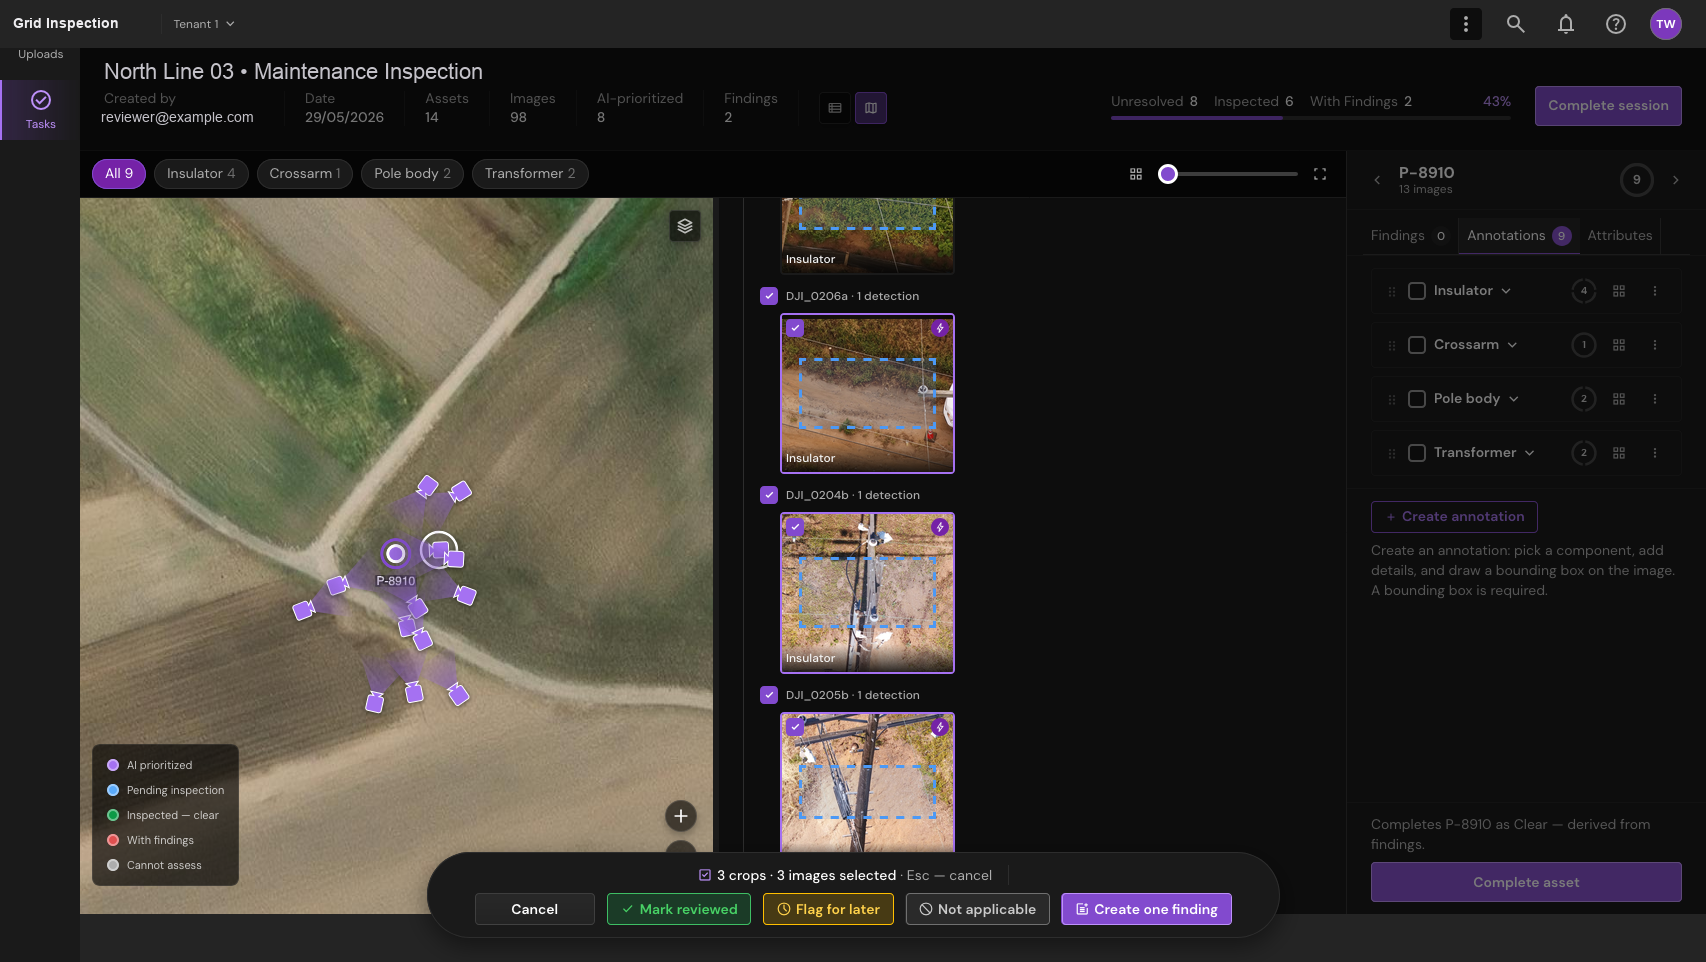This screenshot has width=1706, height=962.
Task: Tick the Transformer annotation checkbox
Action: point(1417,453)
